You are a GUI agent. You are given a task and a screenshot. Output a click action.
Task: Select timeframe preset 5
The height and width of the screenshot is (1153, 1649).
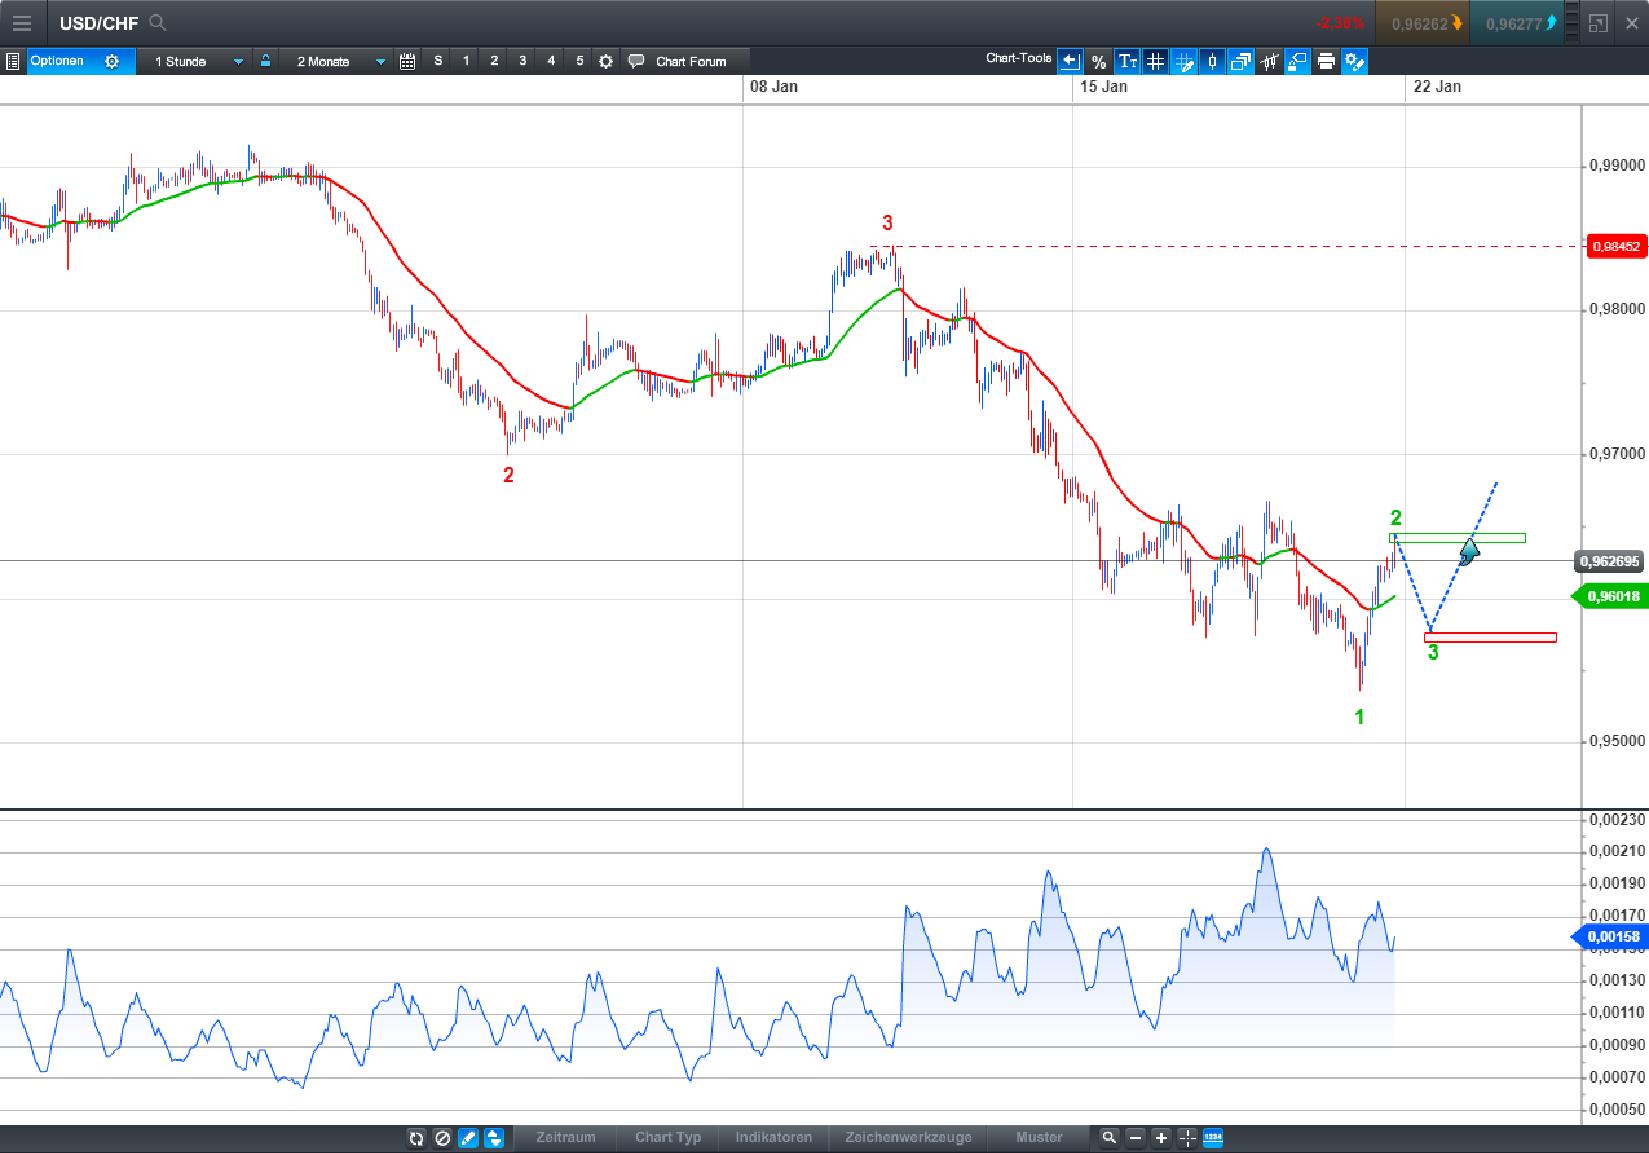(x=578, y=61)
